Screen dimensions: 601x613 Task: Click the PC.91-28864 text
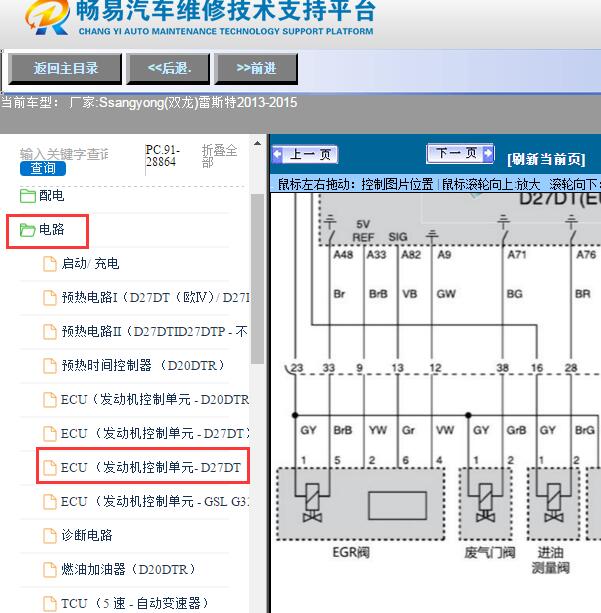(x=162, y=156)
